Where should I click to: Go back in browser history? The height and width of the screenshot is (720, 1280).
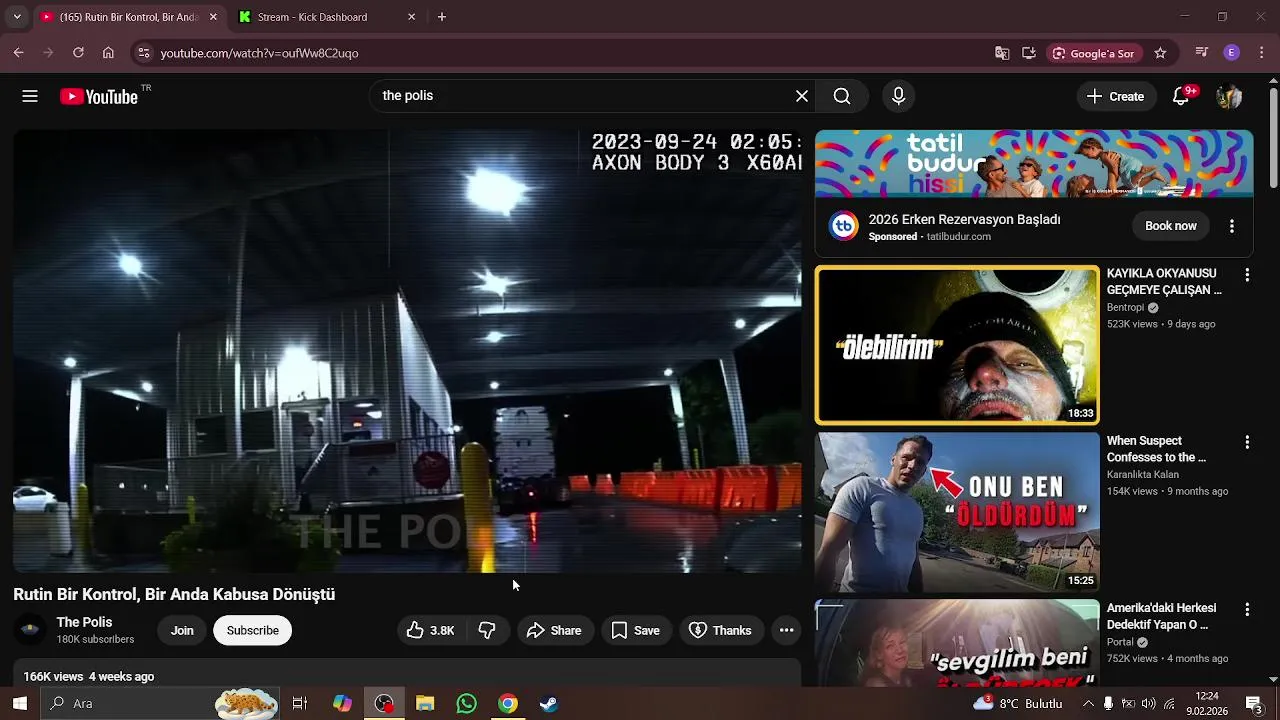pyautogui.click(x=18, y=53)
